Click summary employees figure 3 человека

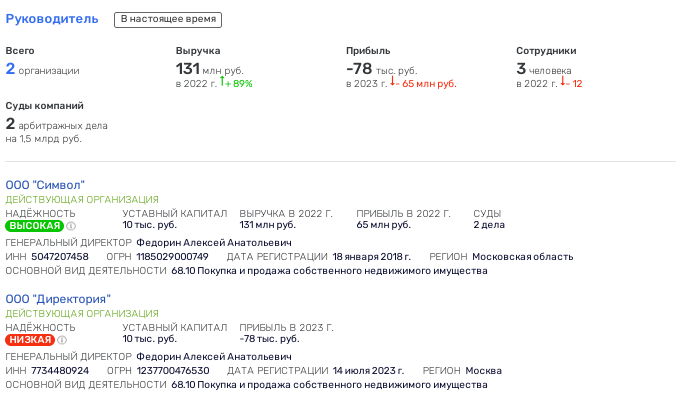coord(544,69)
